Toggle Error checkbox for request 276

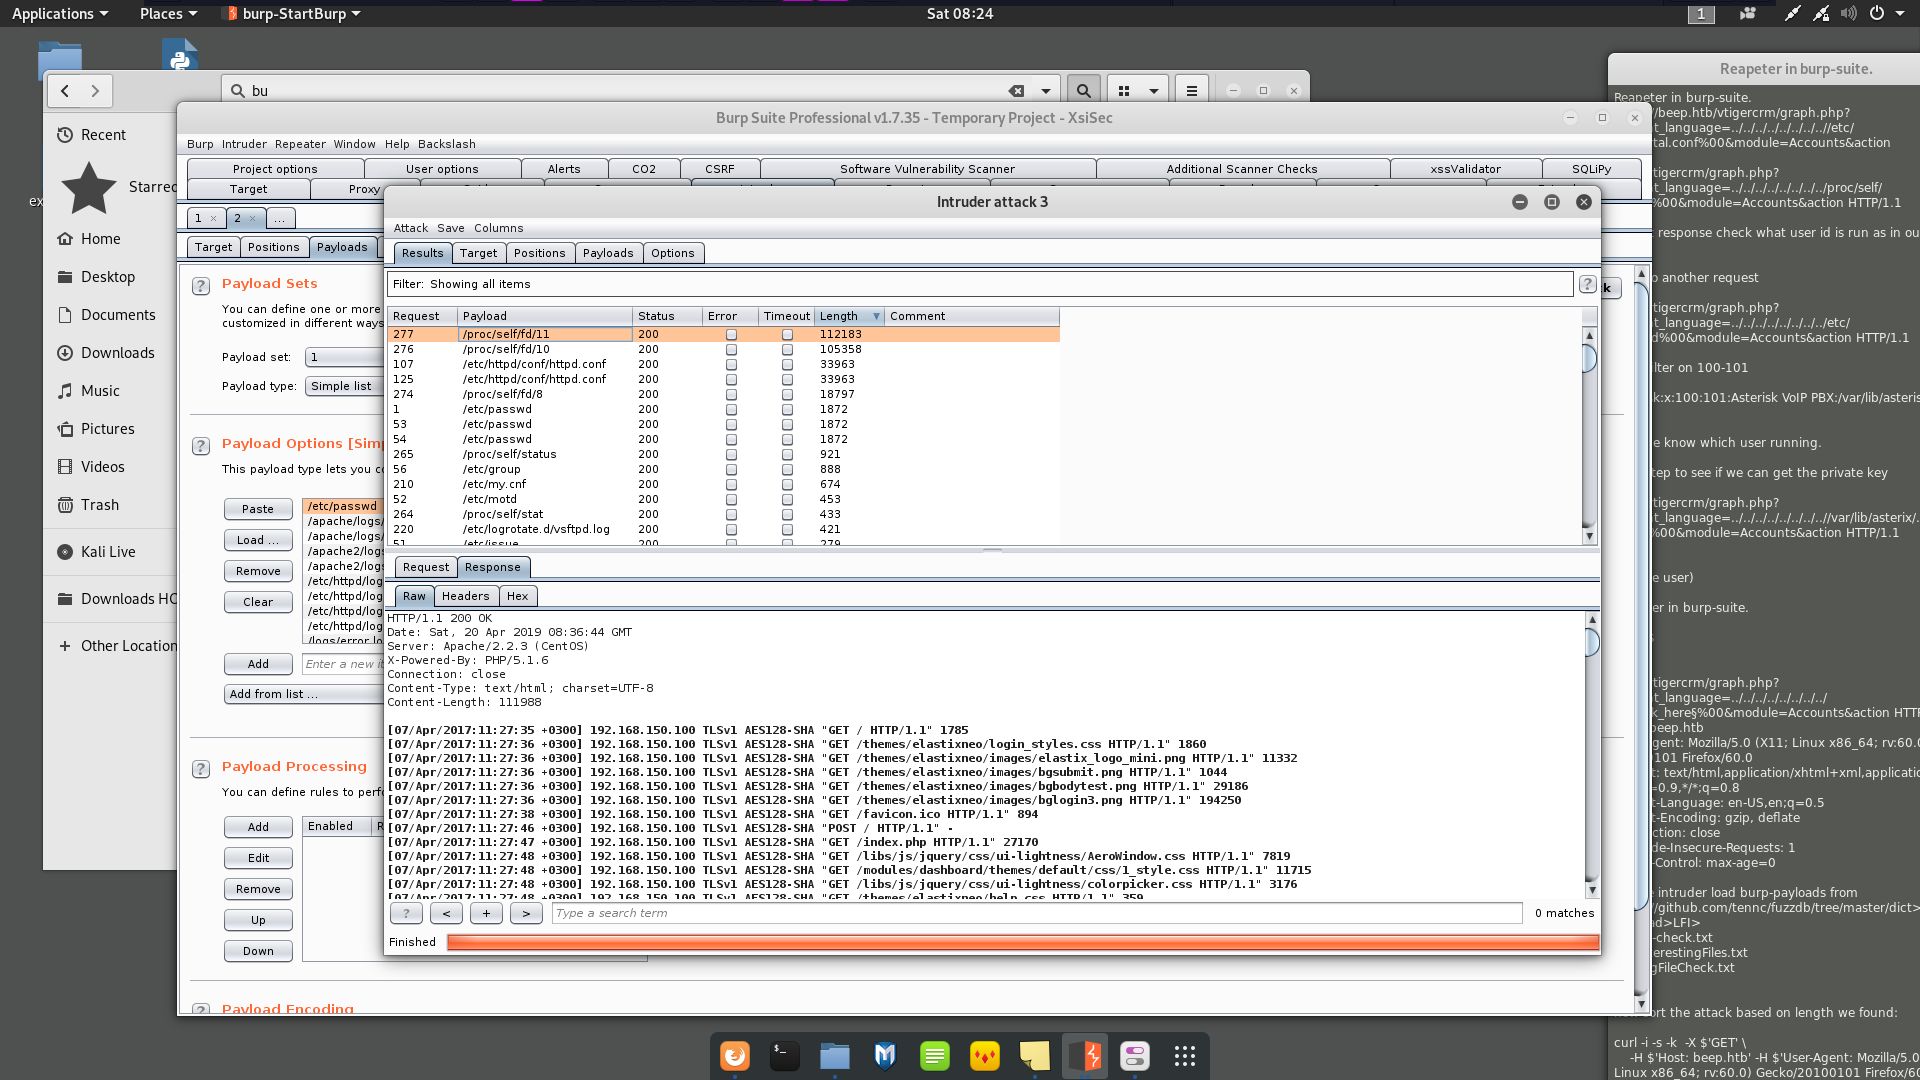pos(731,350)
